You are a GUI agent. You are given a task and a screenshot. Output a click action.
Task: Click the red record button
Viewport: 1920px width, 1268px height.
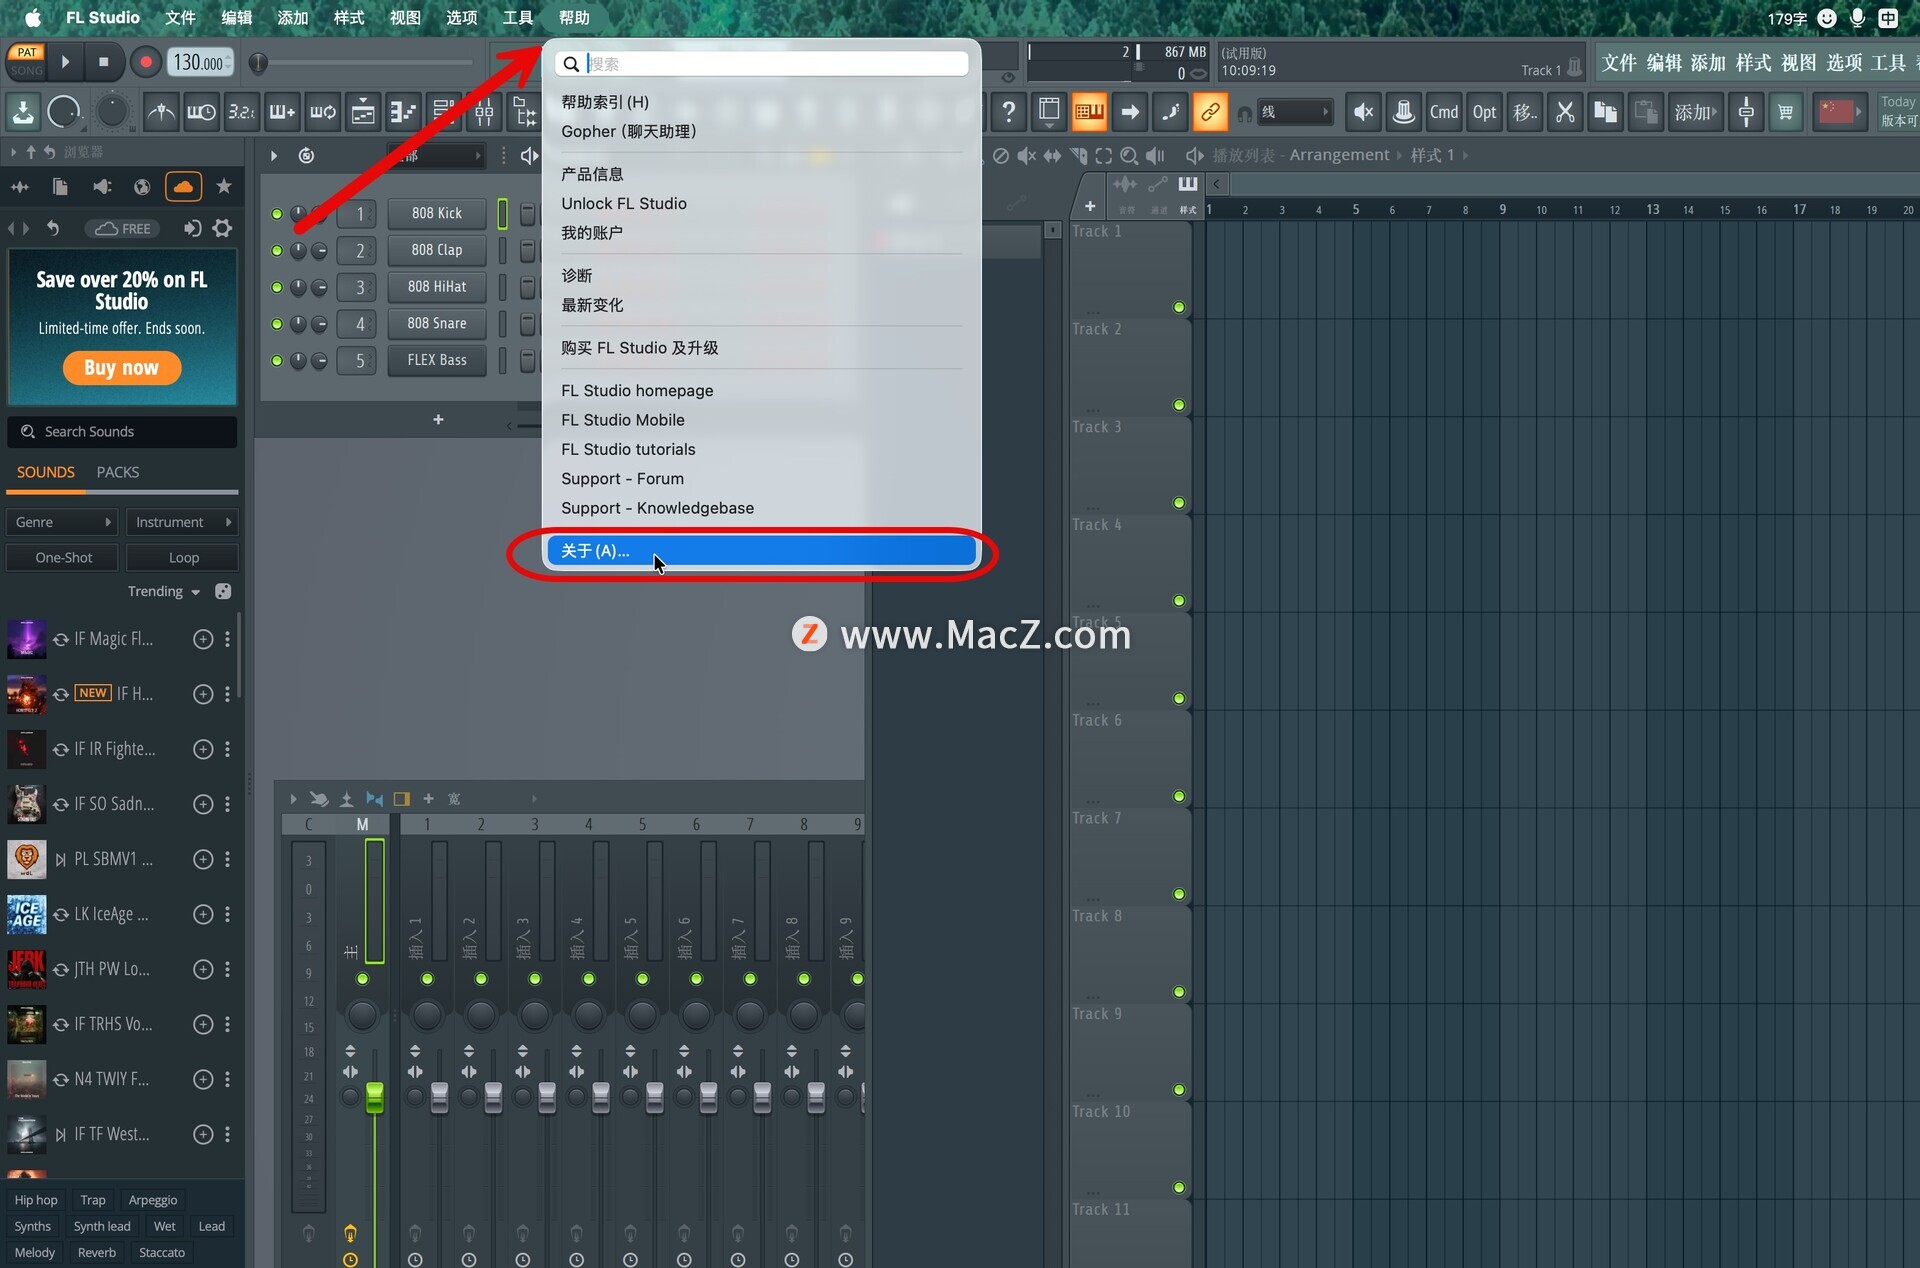[146, 62]
